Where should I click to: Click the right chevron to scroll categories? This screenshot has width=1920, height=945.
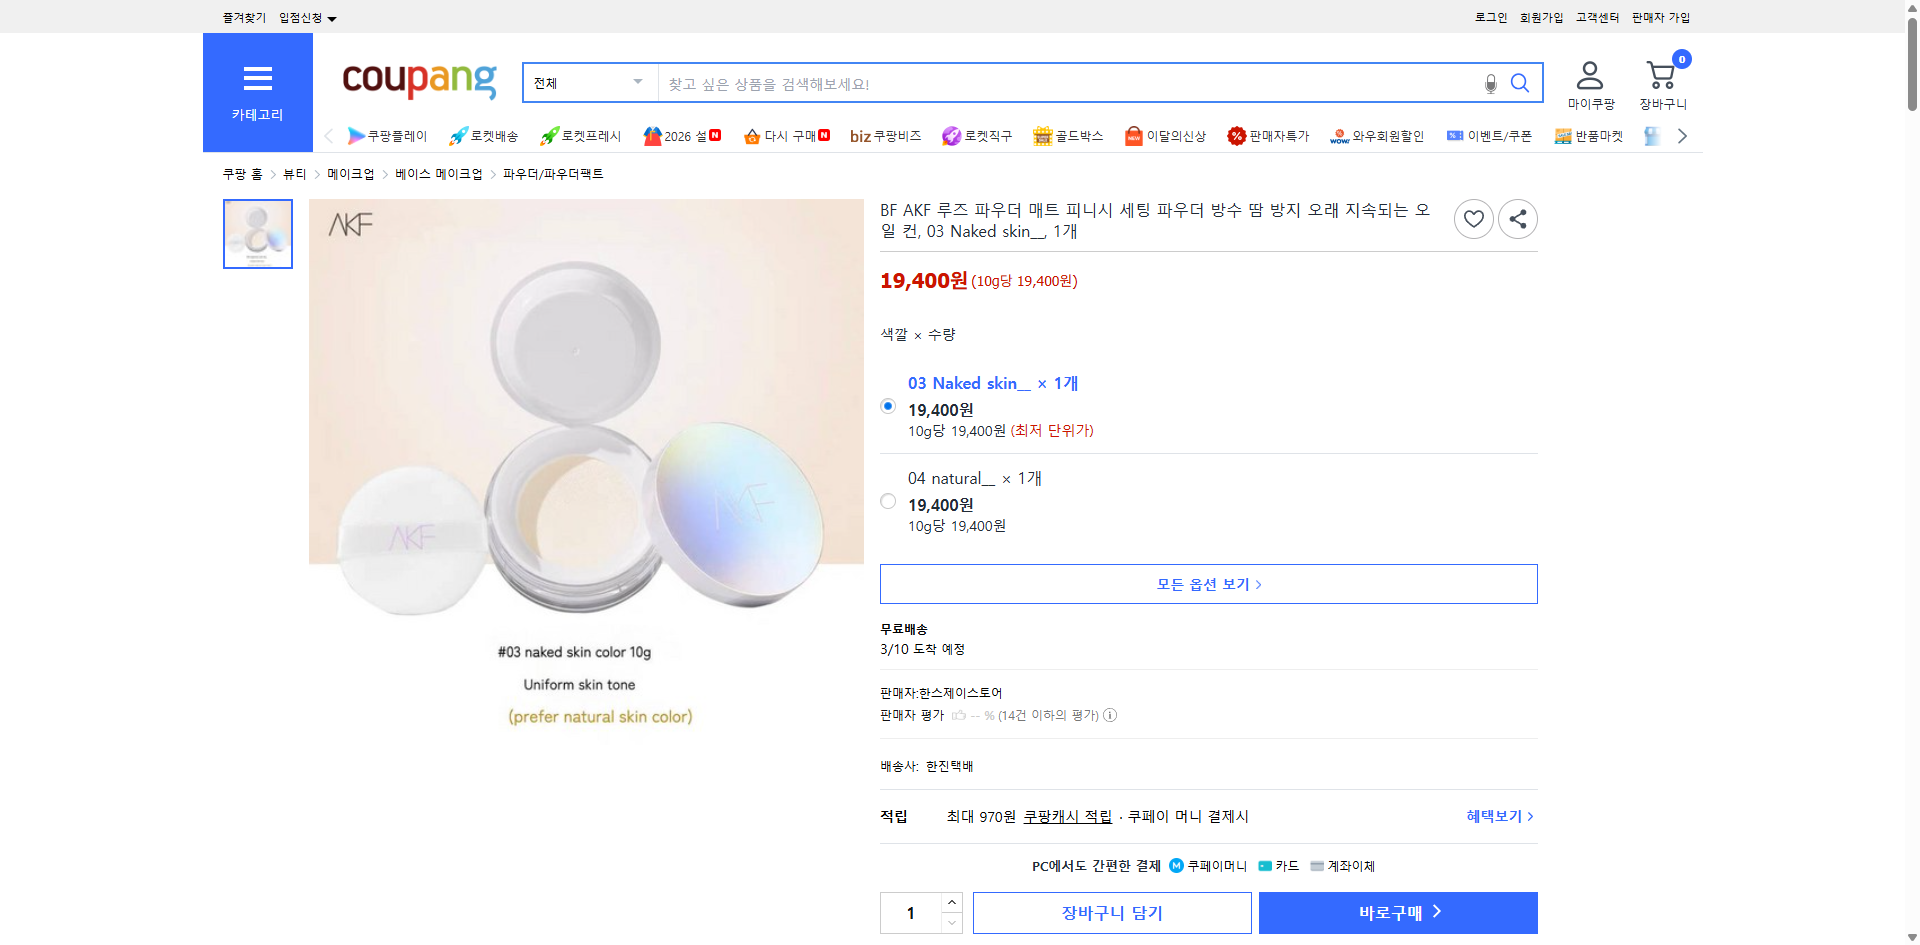coord(1682,135)
